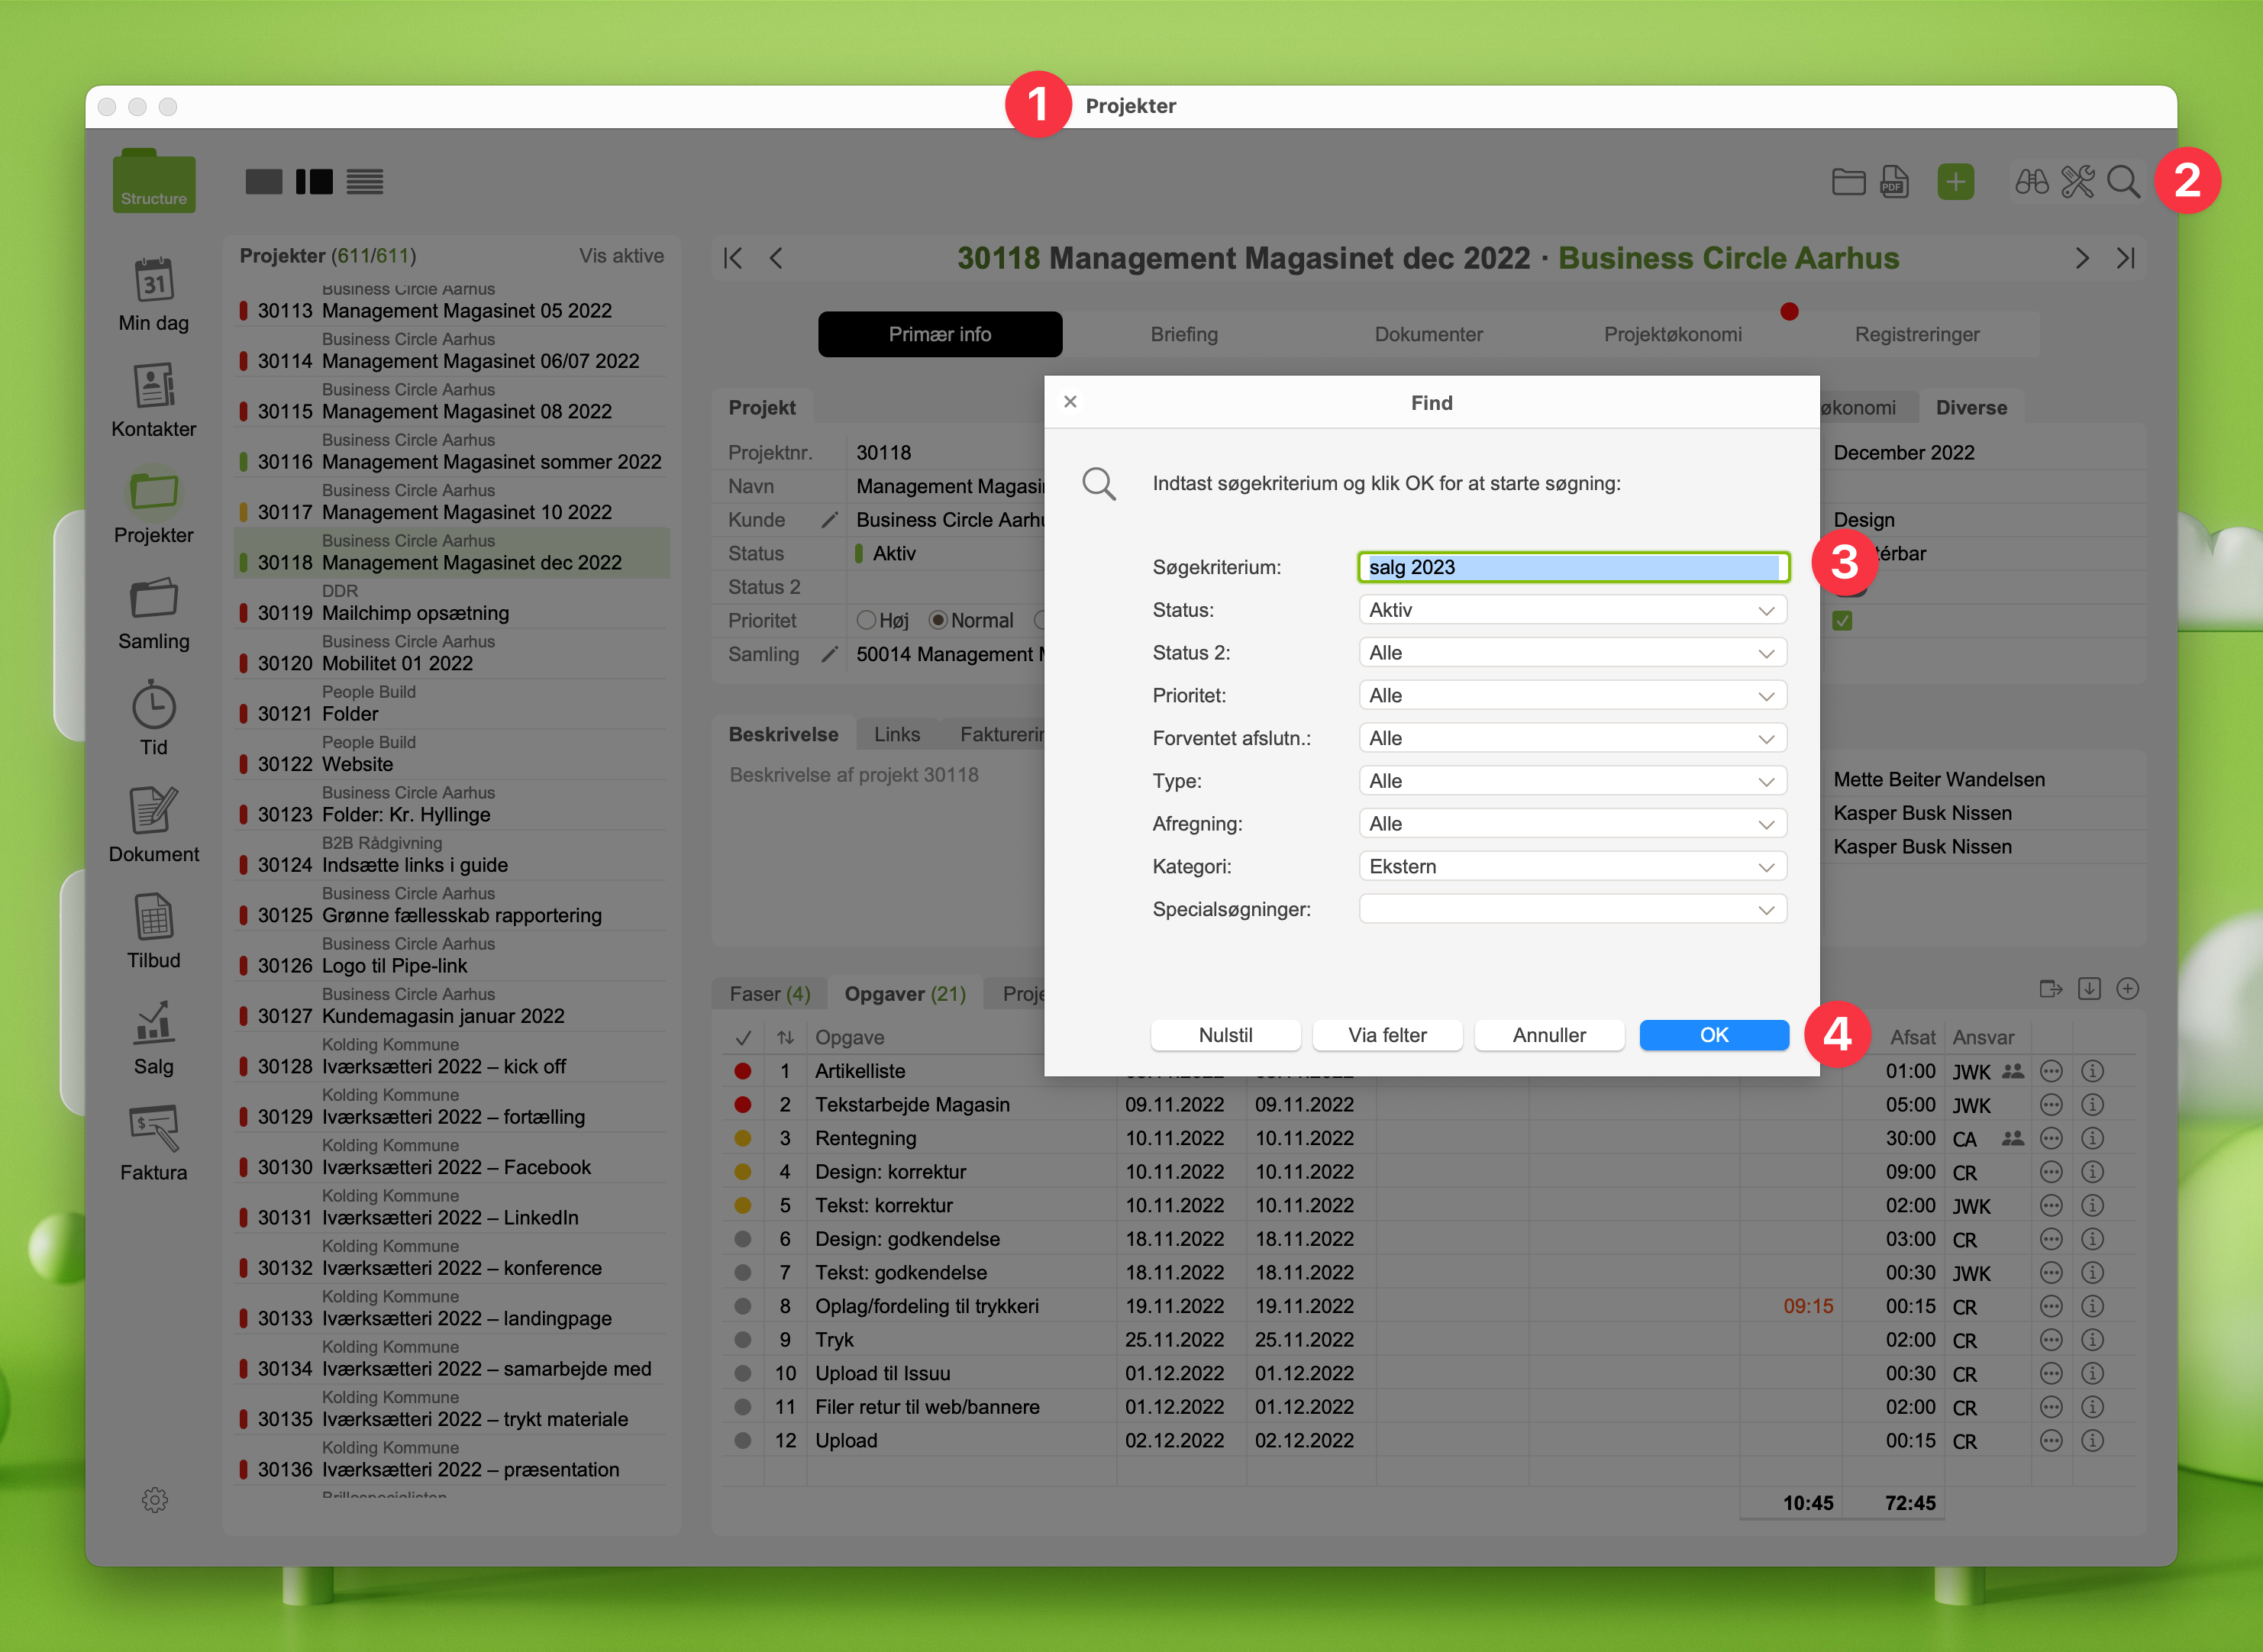2263x1652 pixels.
Task: Click the Søgekriterium text field
Action: (1572, 567)
